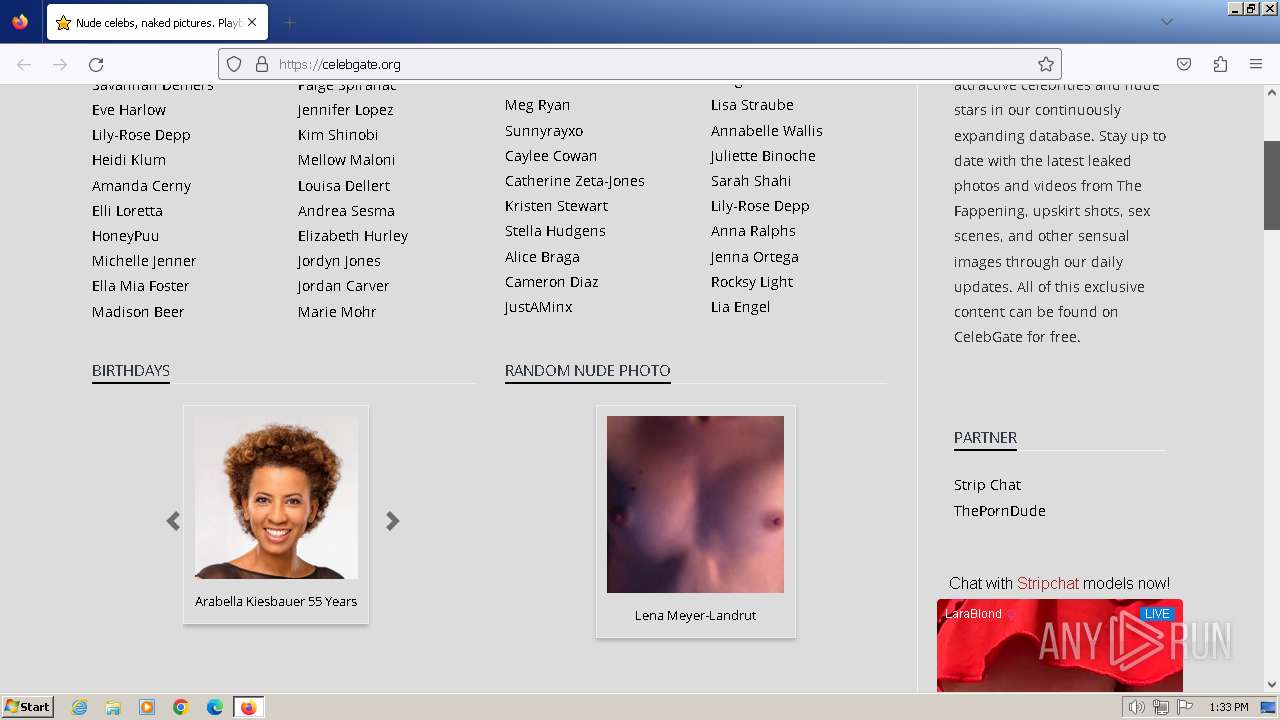This screenshot has width=1280, height=720.
Task: Select the HoneyPuu link
Action: (125, 236)
